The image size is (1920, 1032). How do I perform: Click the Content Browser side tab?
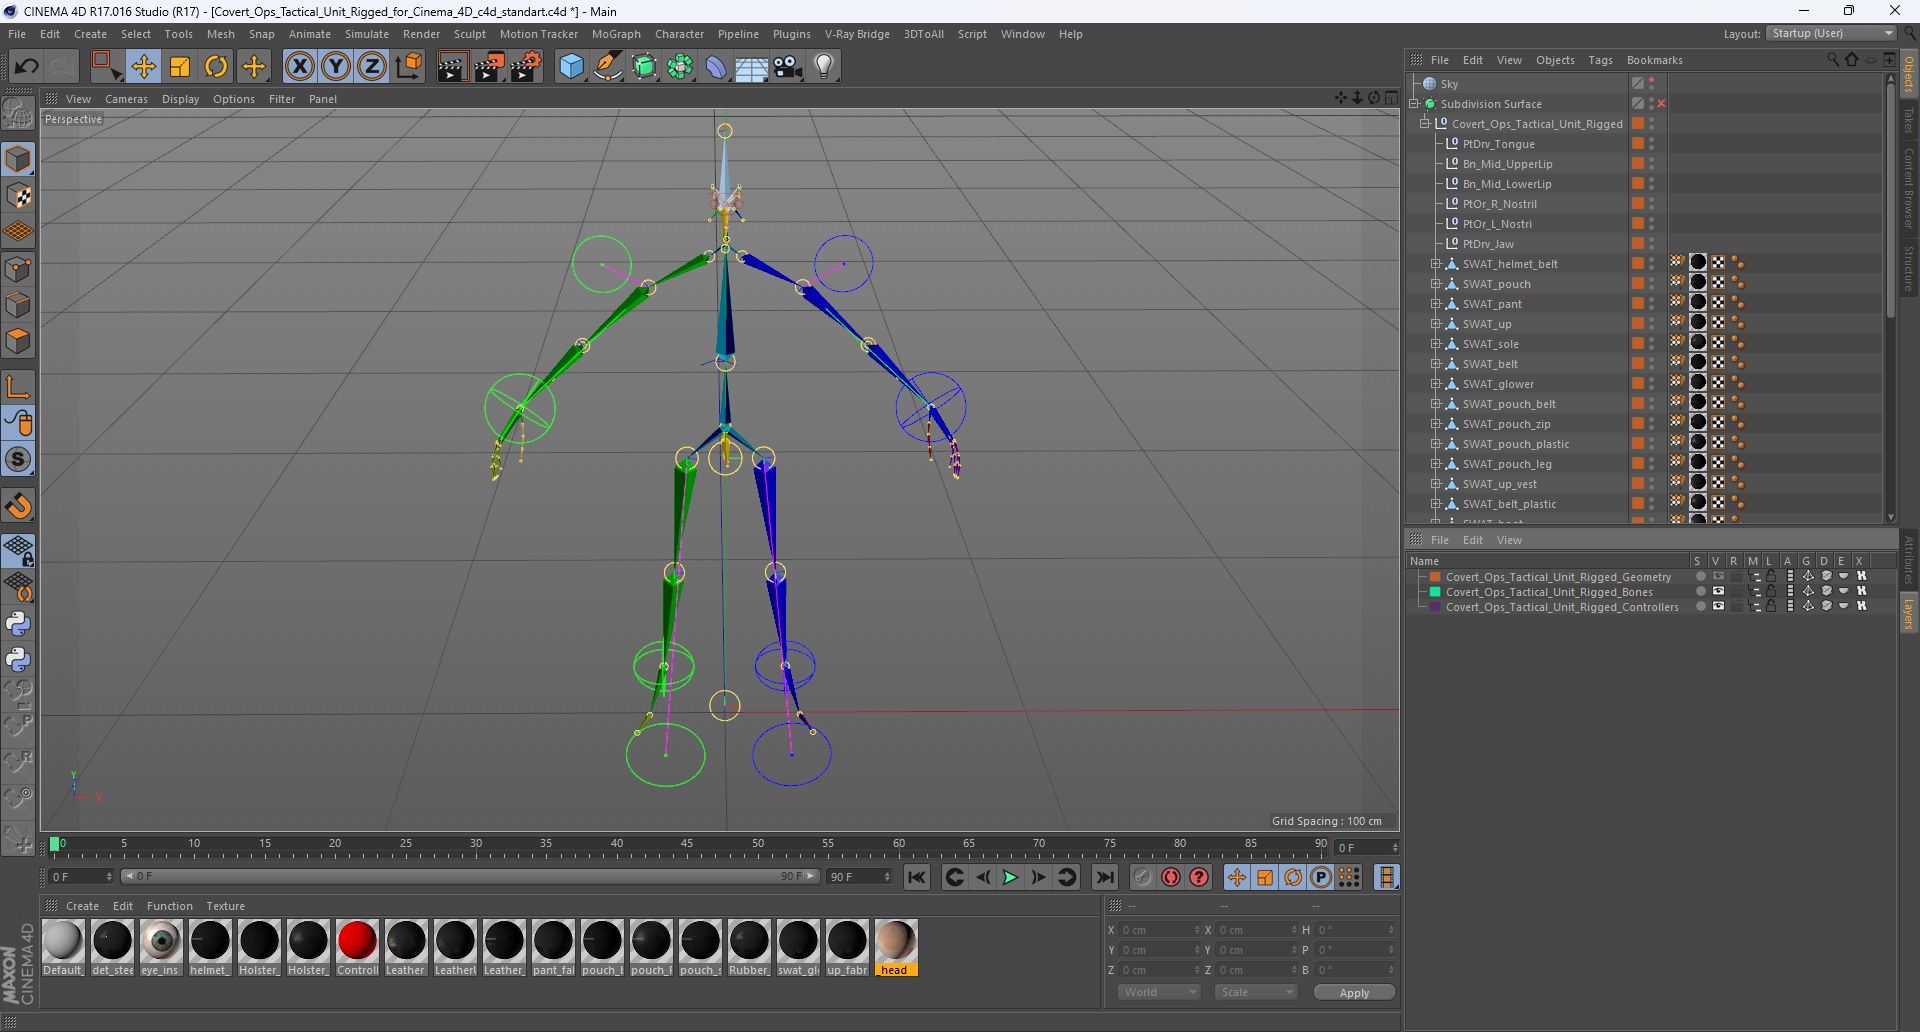(x=1909, y=188)
